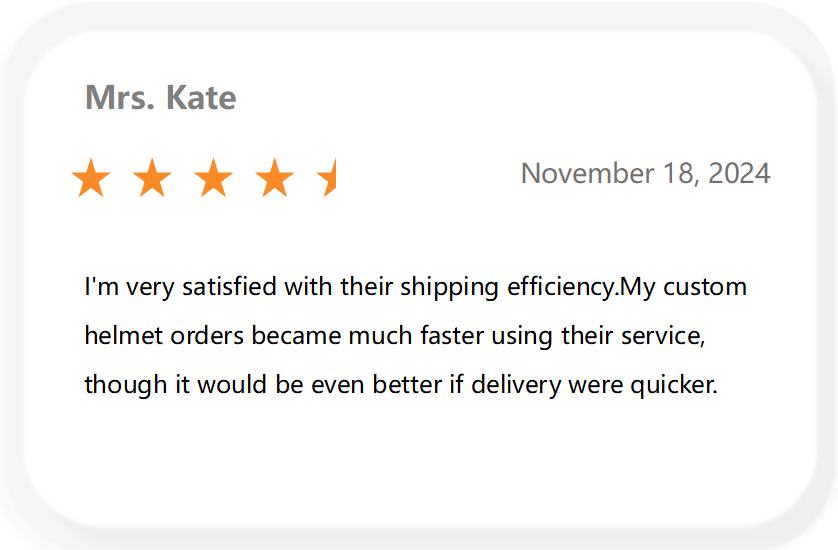838x550 pixels.
Task: Click the first orange rating star
Action: [x=91, y=177]
